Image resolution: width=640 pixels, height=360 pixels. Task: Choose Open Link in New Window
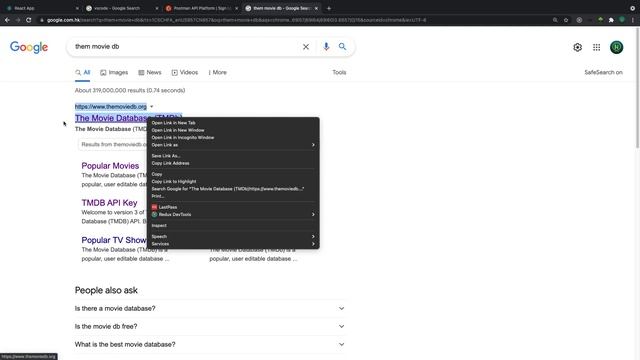pyautogui.click(x=233, y=130)
